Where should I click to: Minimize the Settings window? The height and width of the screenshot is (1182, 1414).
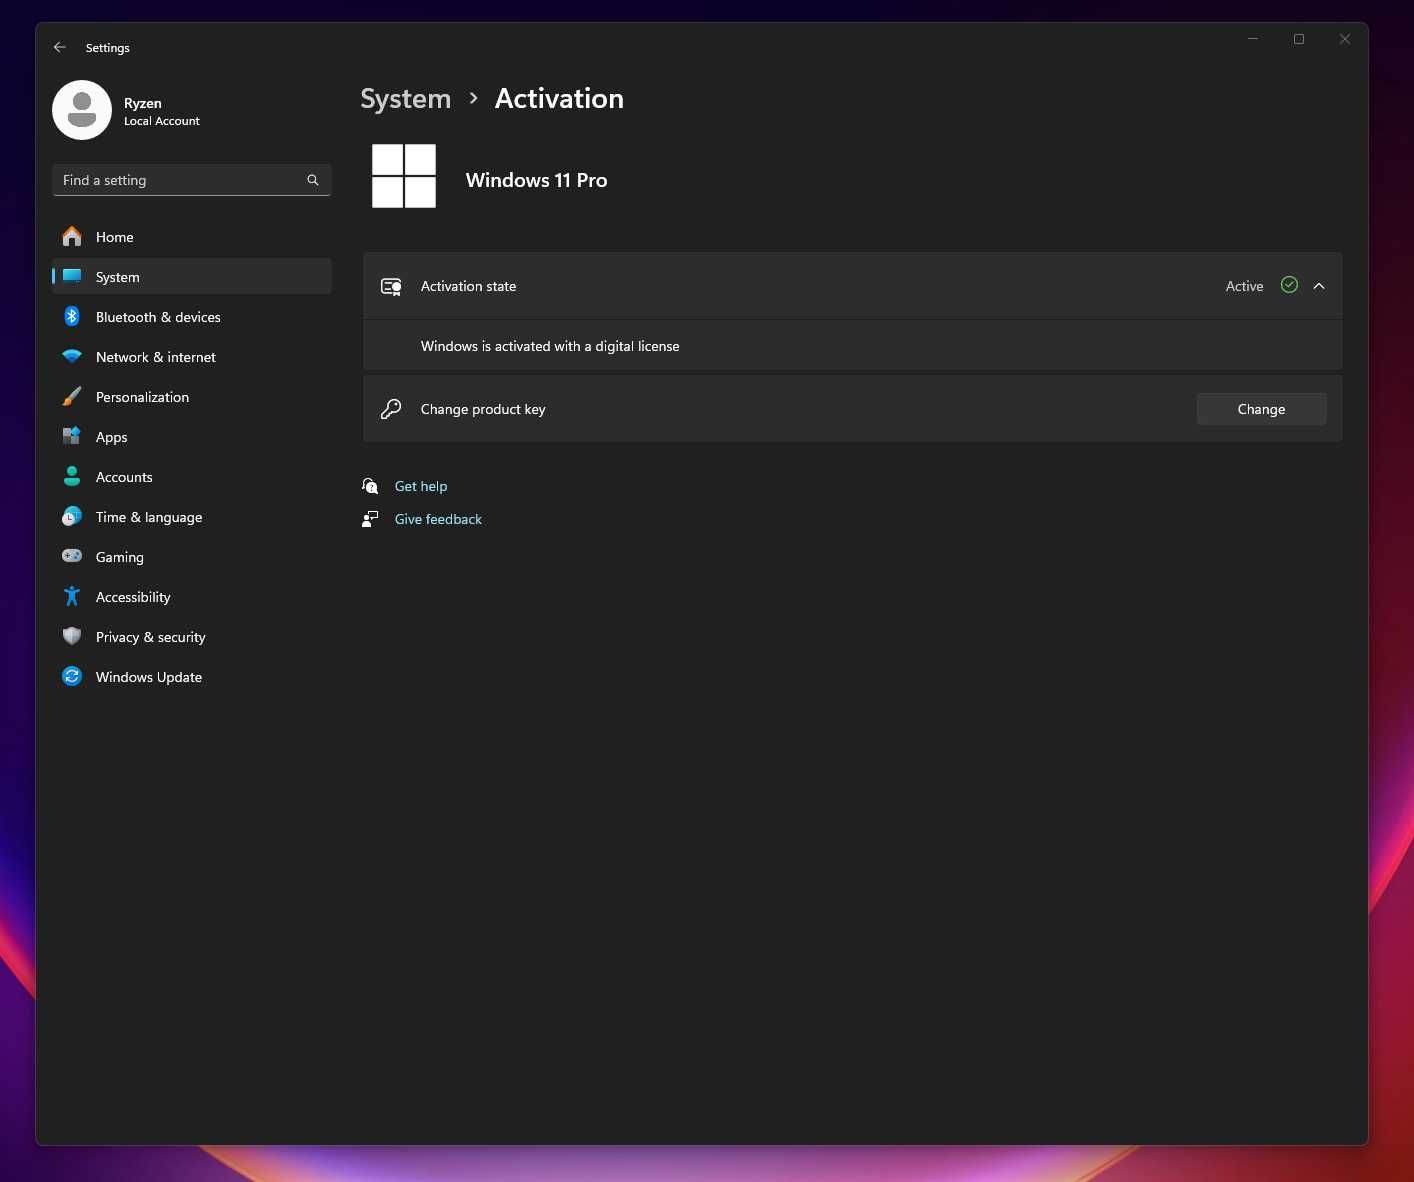pyautogui.click(x=1253, y=39)
